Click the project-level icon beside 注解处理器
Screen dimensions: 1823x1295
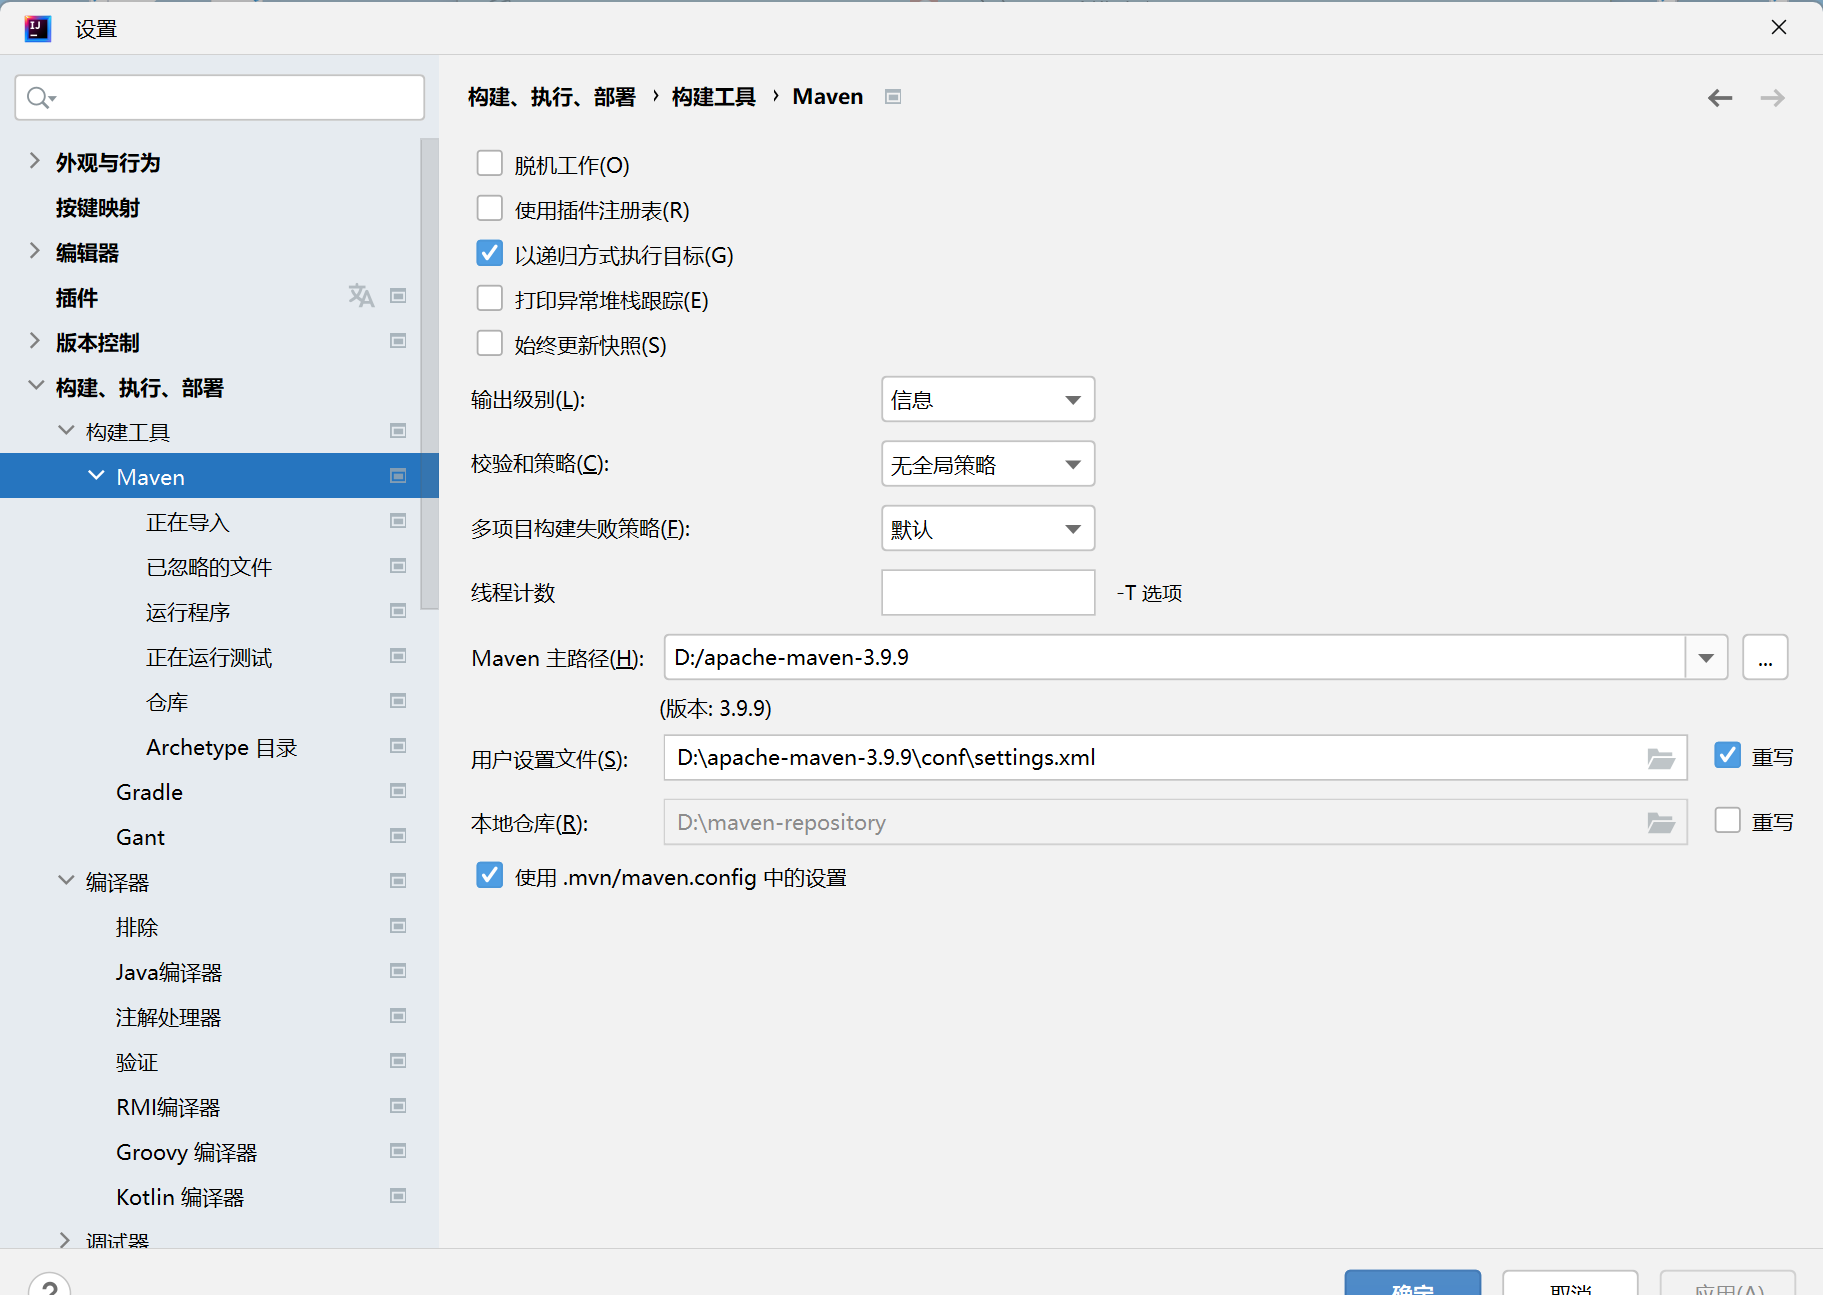398,1016
